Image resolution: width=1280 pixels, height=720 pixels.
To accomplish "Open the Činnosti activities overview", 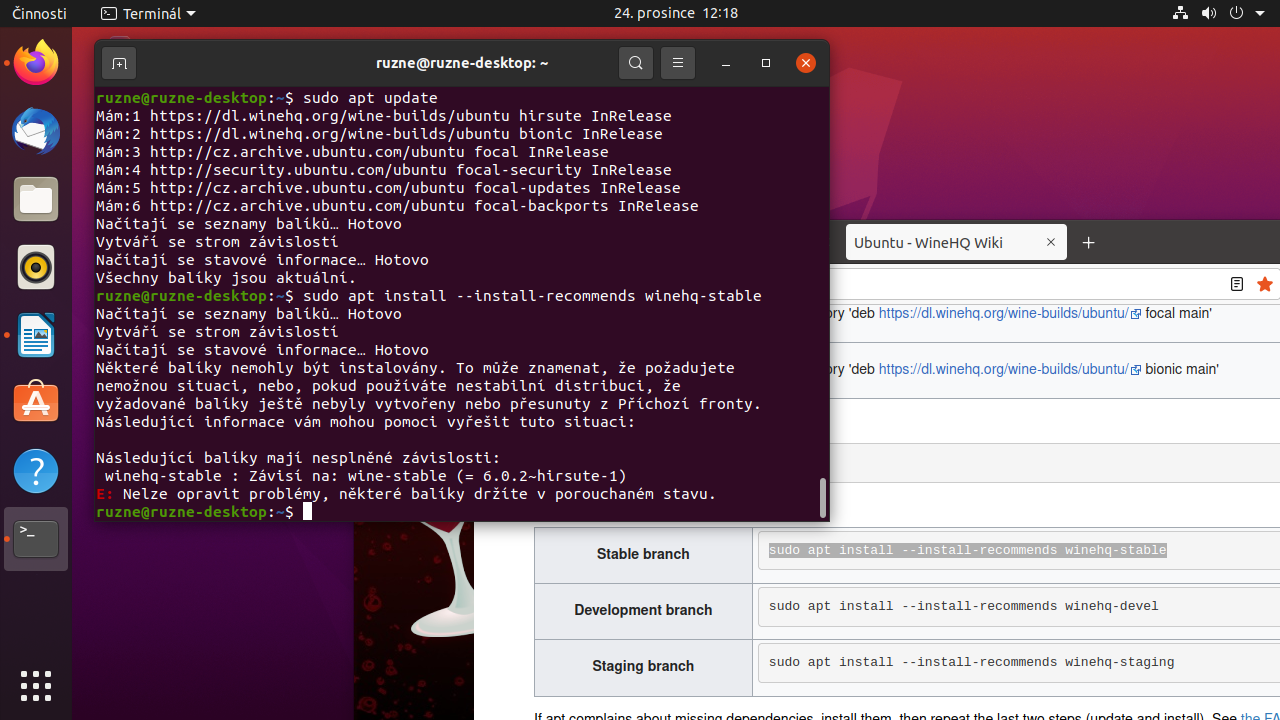I will pos(39,13).
